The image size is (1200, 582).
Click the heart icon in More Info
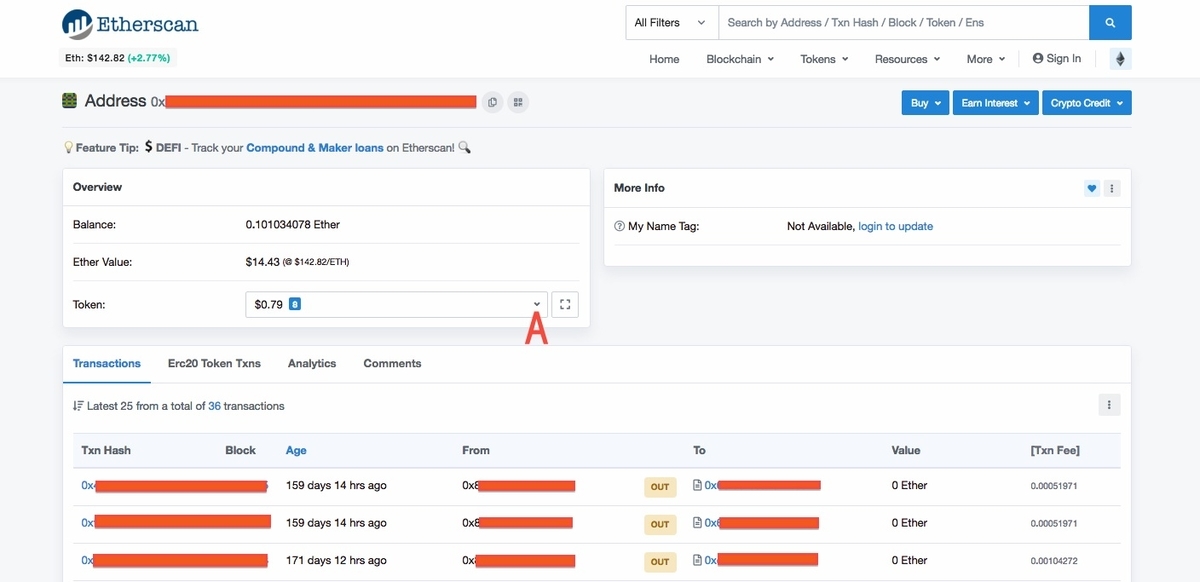1092,188
